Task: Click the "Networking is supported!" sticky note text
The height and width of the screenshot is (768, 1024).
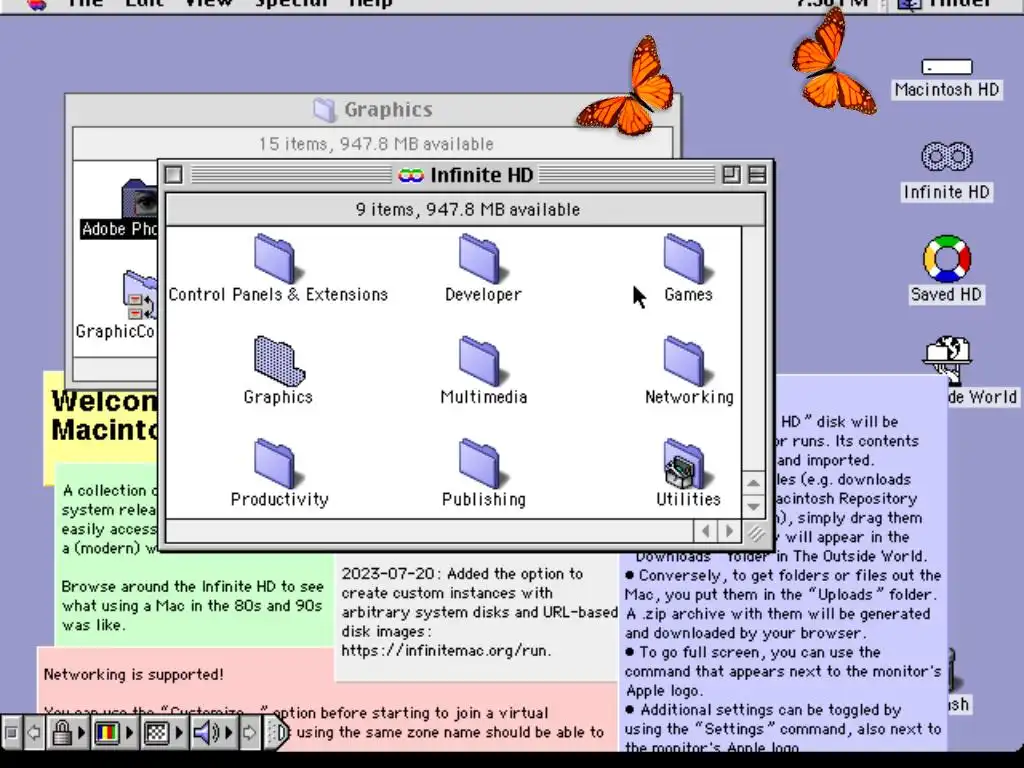Action: 134,675
